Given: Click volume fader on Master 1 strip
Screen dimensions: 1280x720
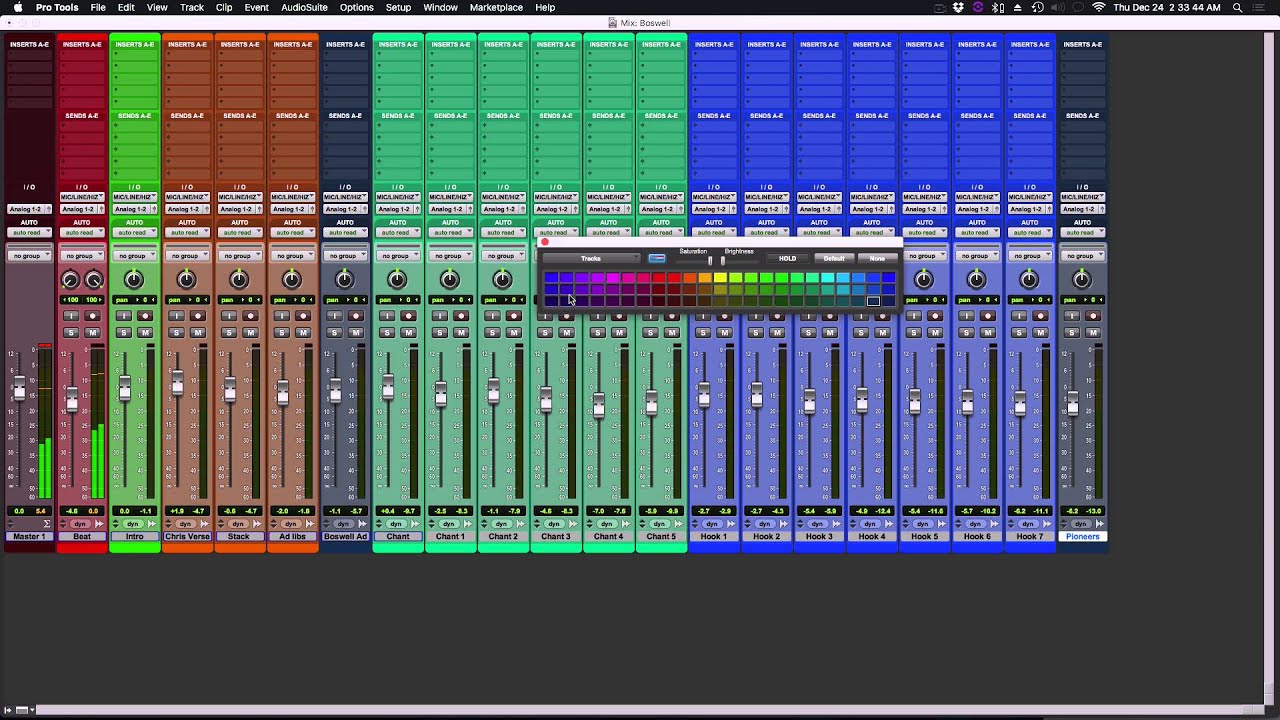Looking at the screenshot, I should (x=19, y=390).
